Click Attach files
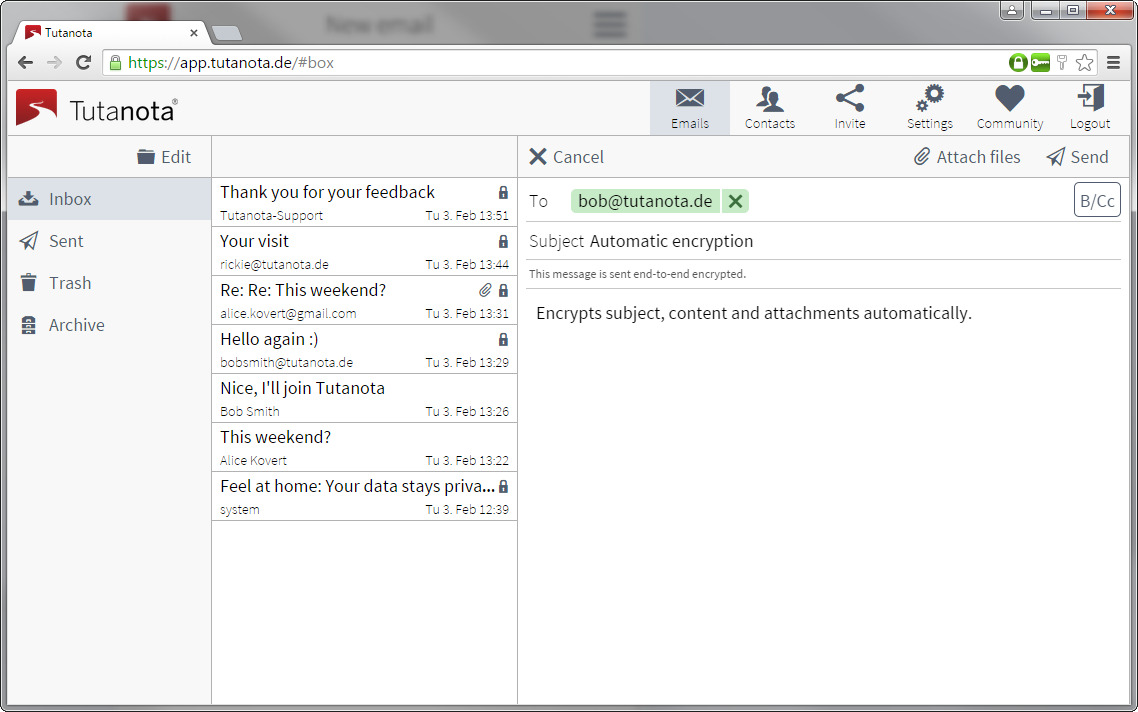Image resolution: width=1138 pixels, height=712 pixels. coord(967,157)
